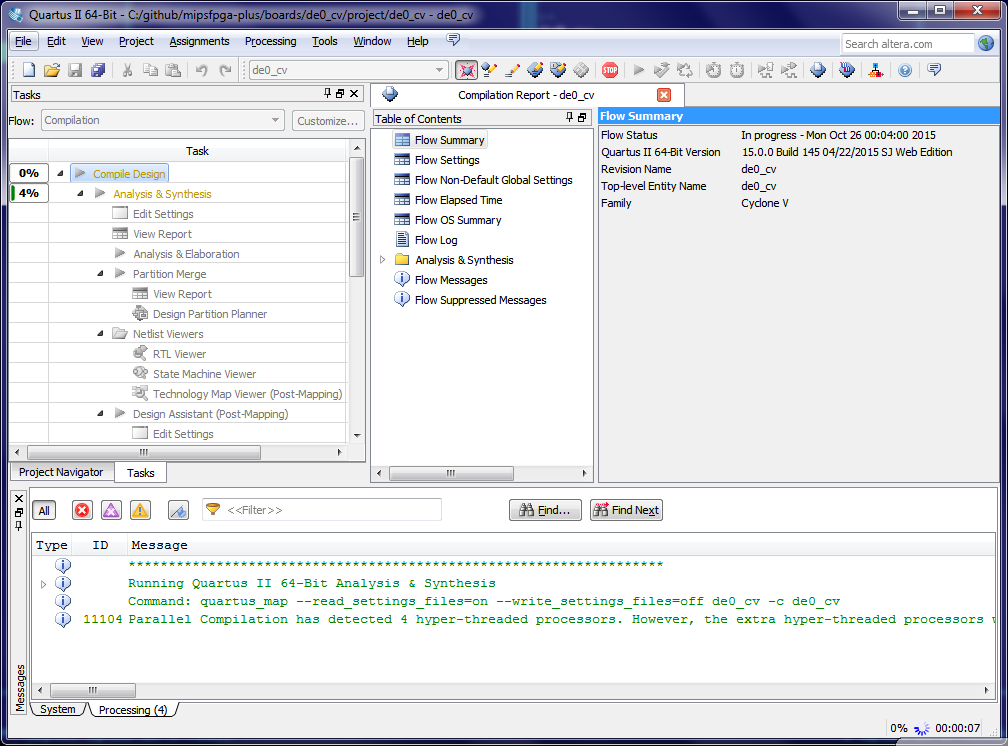The image size is (1008, 746).
Task: Pin the Tasks panel
Action: [327, 93]
